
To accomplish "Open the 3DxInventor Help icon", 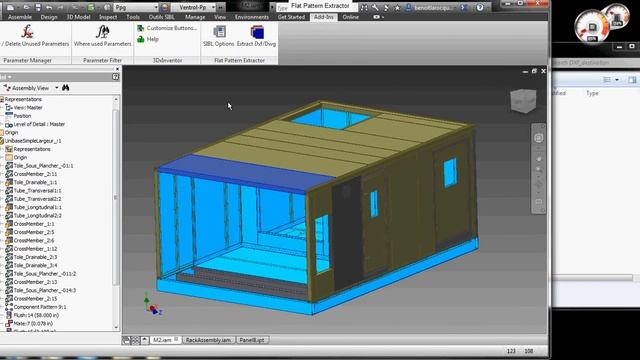I will 141,39.
